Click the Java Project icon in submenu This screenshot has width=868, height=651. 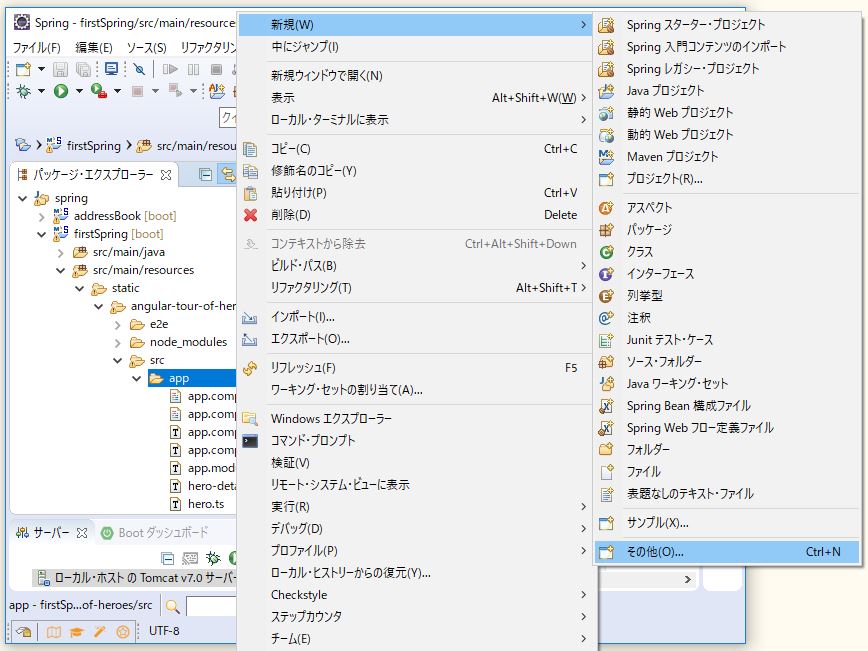pyautogui.click(x=606, y=91)
